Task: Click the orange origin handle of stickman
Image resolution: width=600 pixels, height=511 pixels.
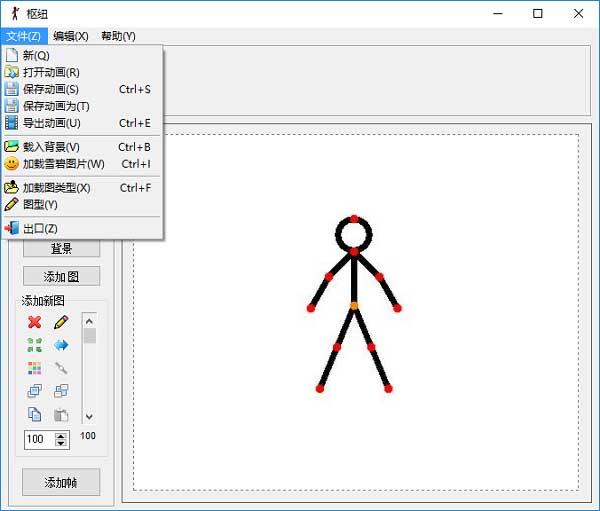Action: [354, 306]
